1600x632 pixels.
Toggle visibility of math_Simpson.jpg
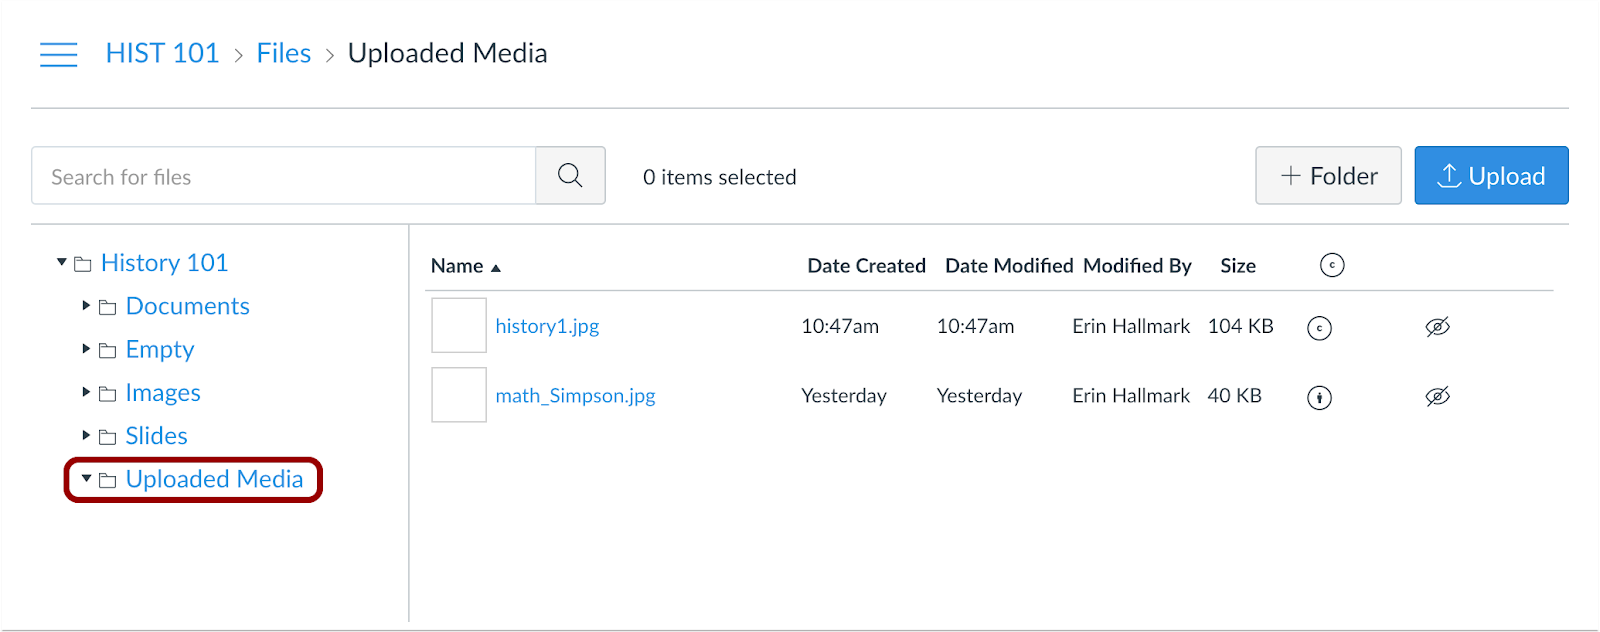(1437, 397)
